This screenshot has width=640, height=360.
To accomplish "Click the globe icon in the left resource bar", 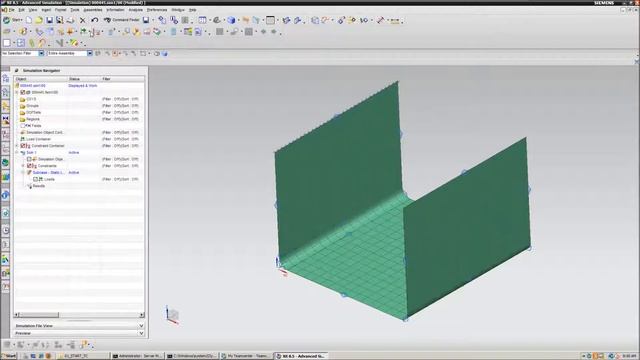I will coord(5,162).
